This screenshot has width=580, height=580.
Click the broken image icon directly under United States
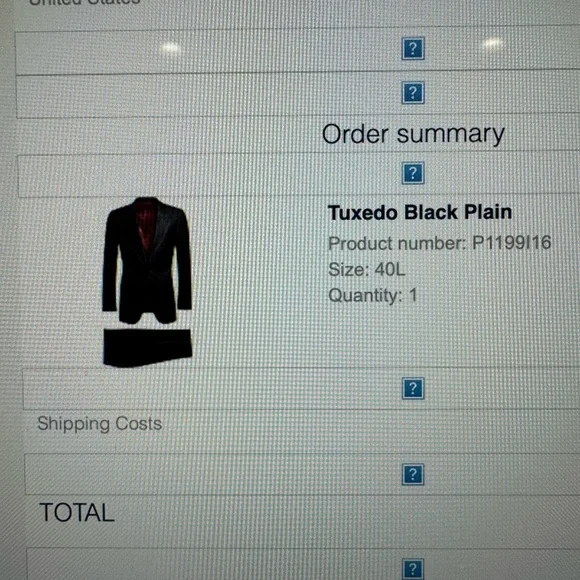click(413, 48)
